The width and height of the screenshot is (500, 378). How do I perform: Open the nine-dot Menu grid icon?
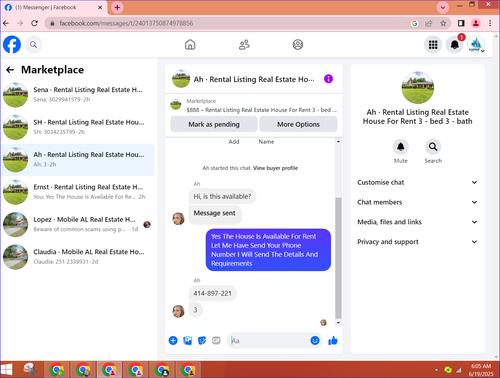(x=433, y=45)
